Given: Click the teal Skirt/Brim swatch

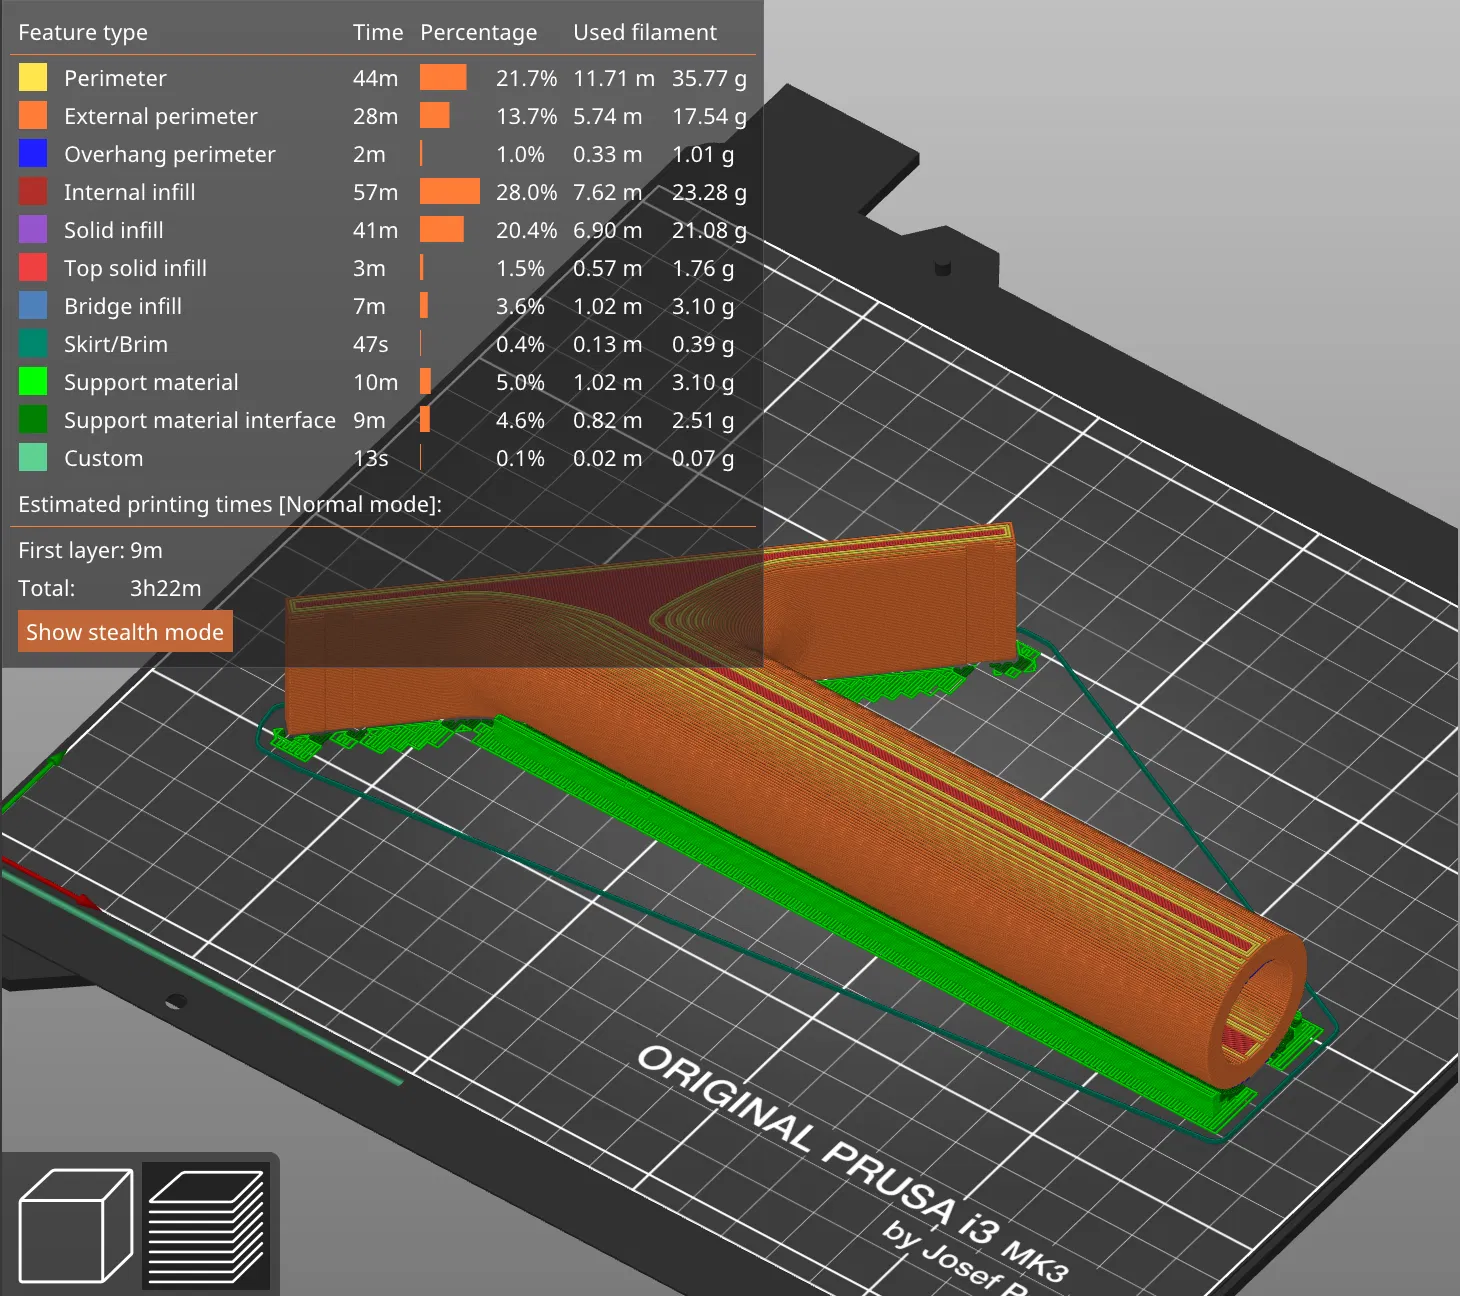Looking at the screenshot, I should (33, 344).
